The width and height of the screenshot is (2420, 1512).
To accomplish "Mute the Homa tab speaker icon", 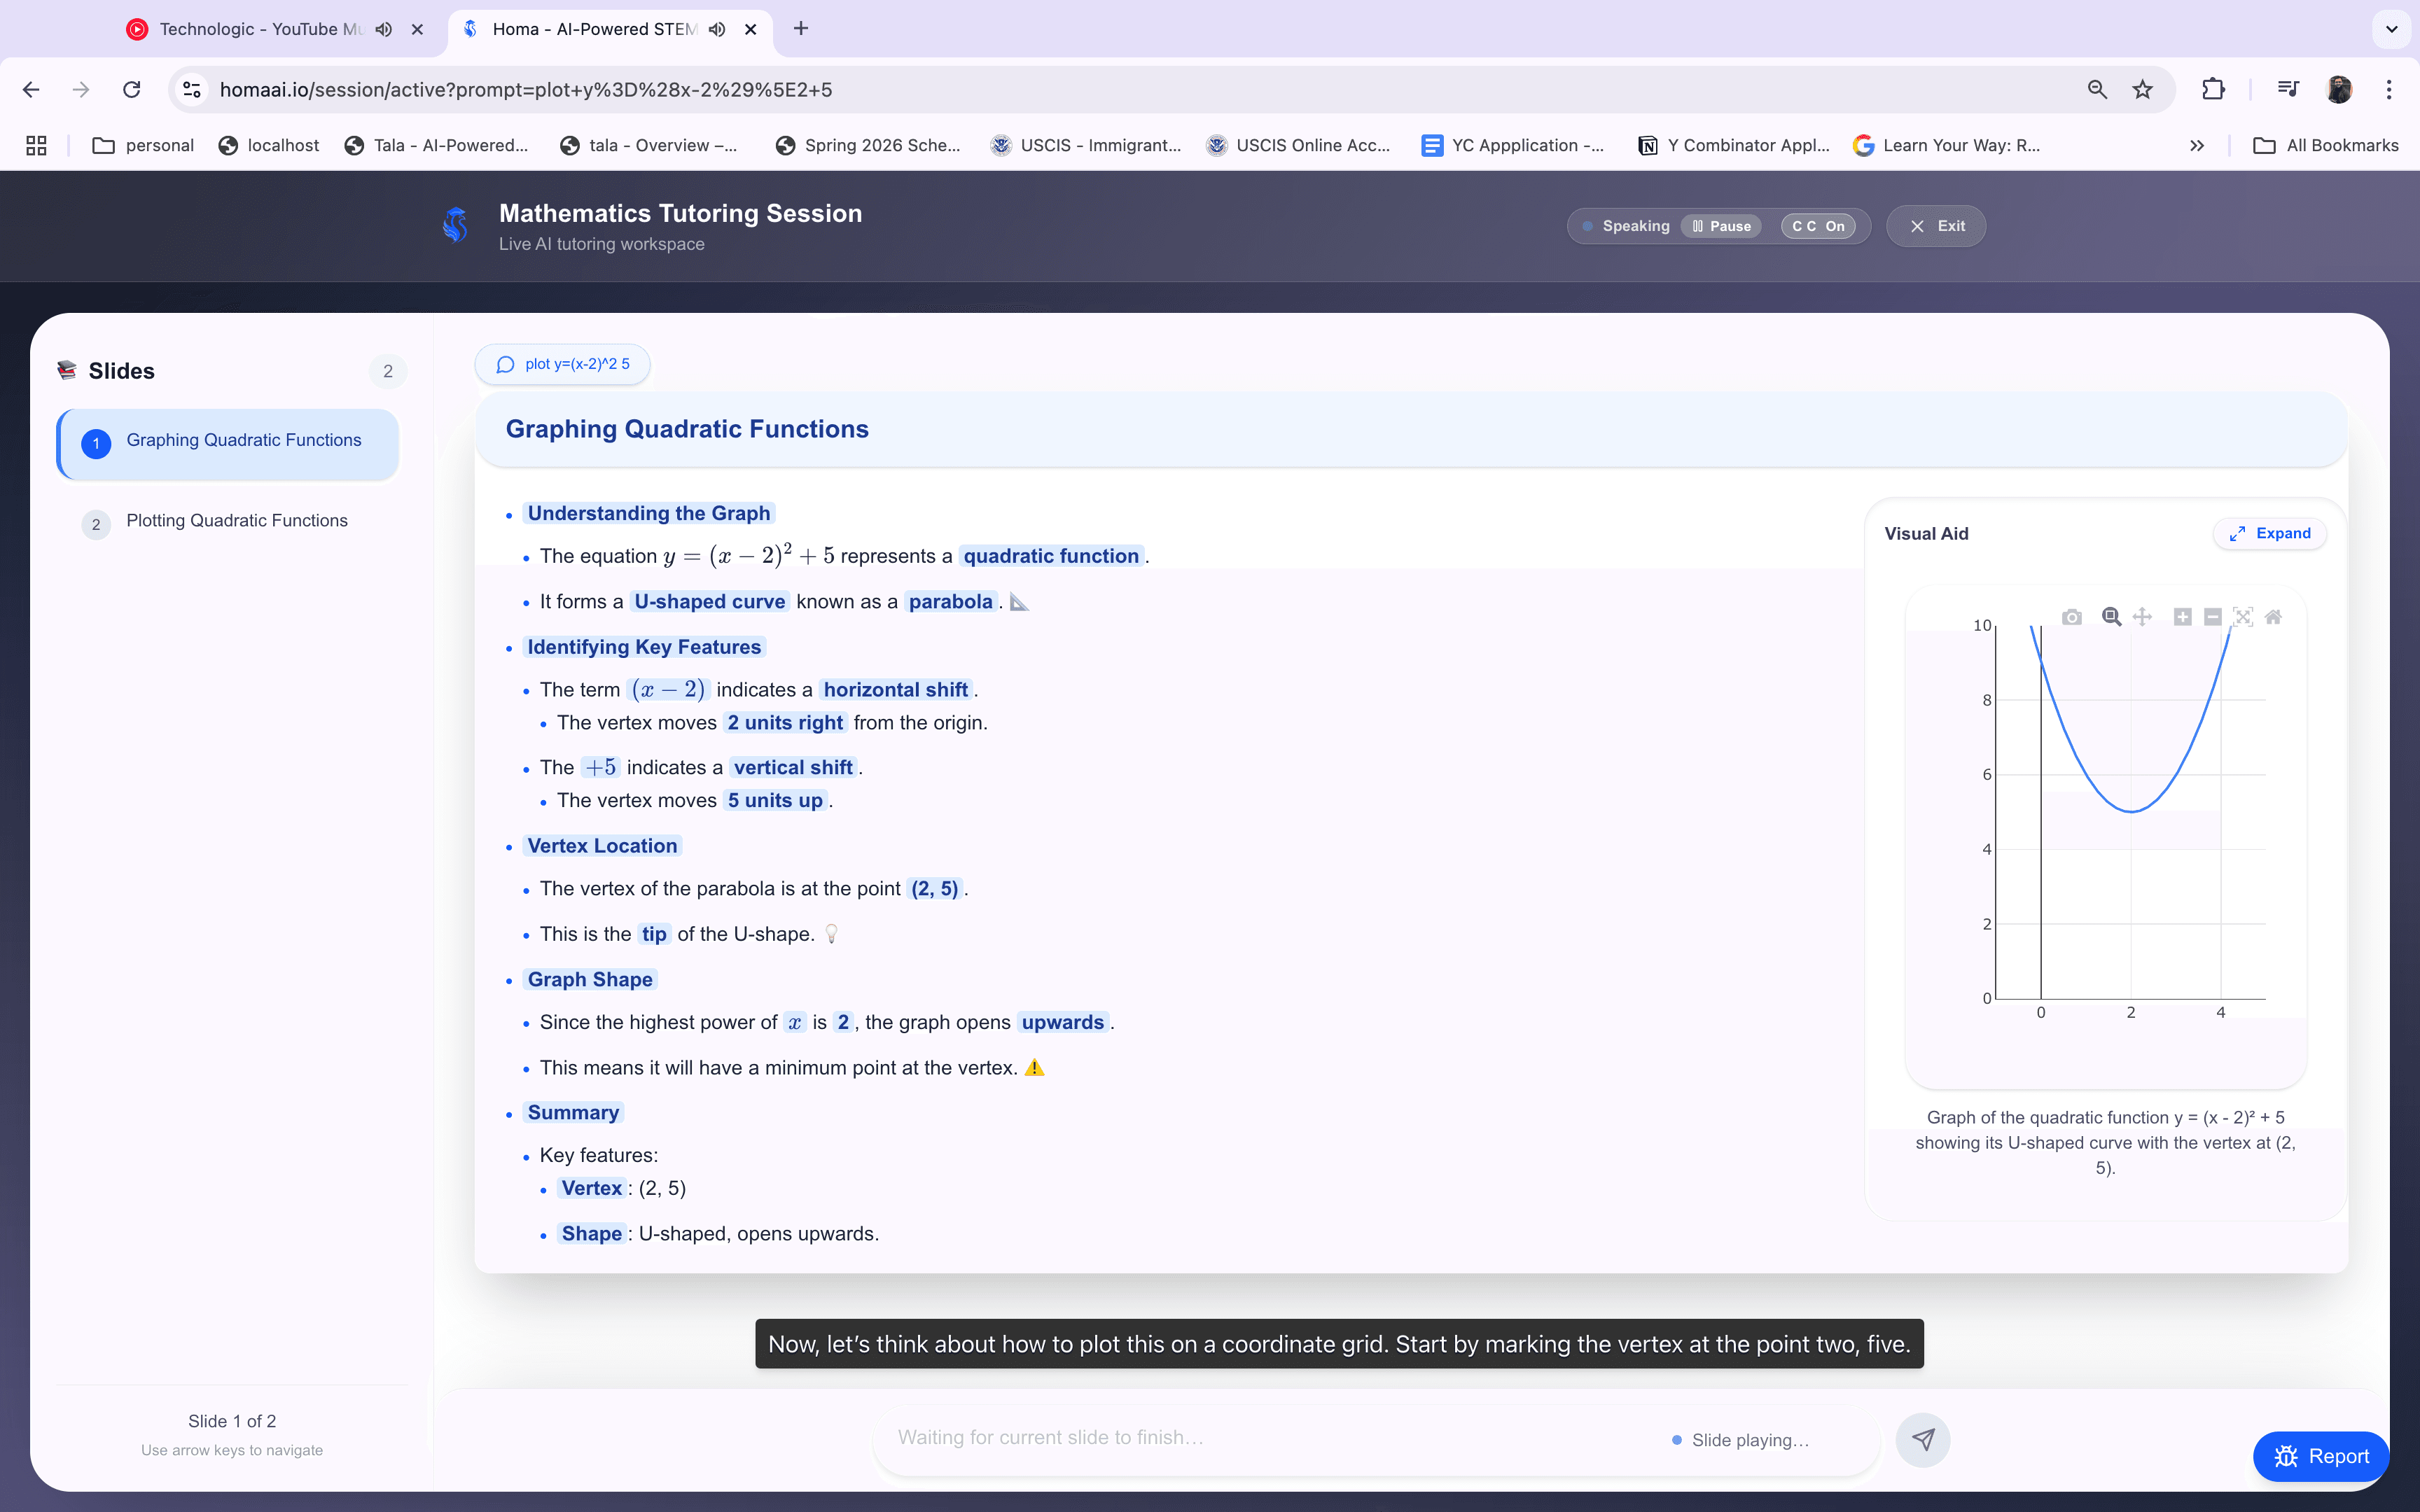I will pos(716,29).
